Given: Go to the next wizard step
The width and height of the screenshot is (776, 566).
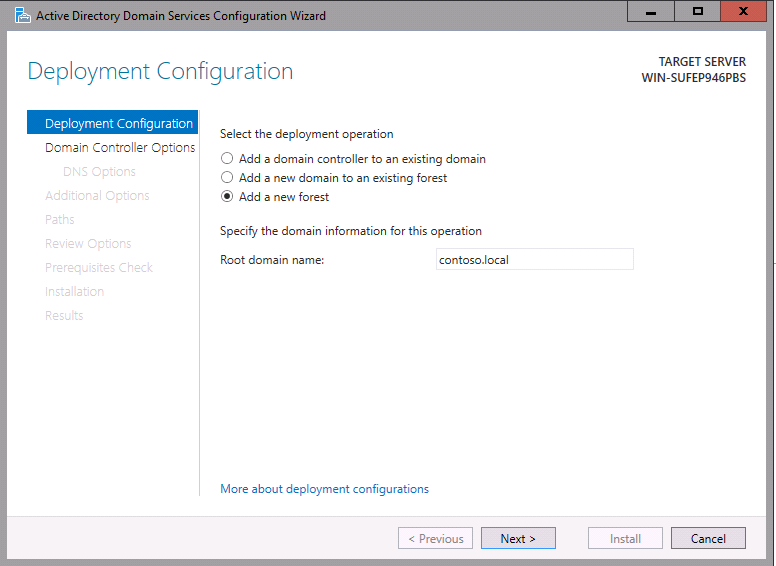Looking at the screenshot, I should [x=518, y=538].
